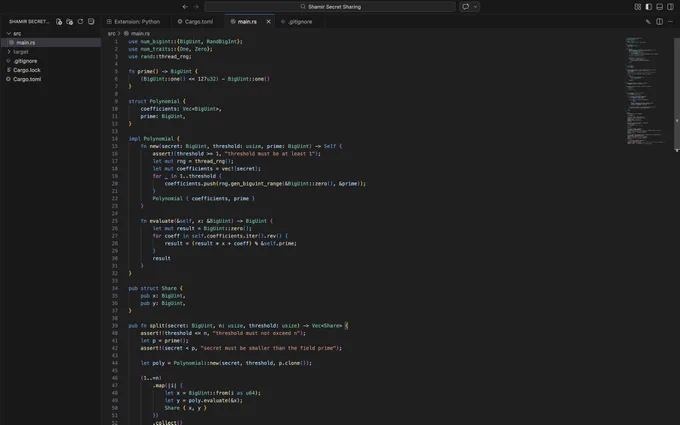Go back with the left navigation arrow
The image size is (680, 425).
point(185,7)
